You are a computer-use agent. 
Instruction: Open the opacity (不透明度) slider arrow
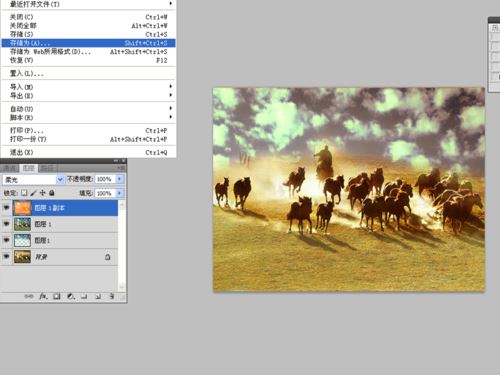pyautogui.click(x=119, y=179)
